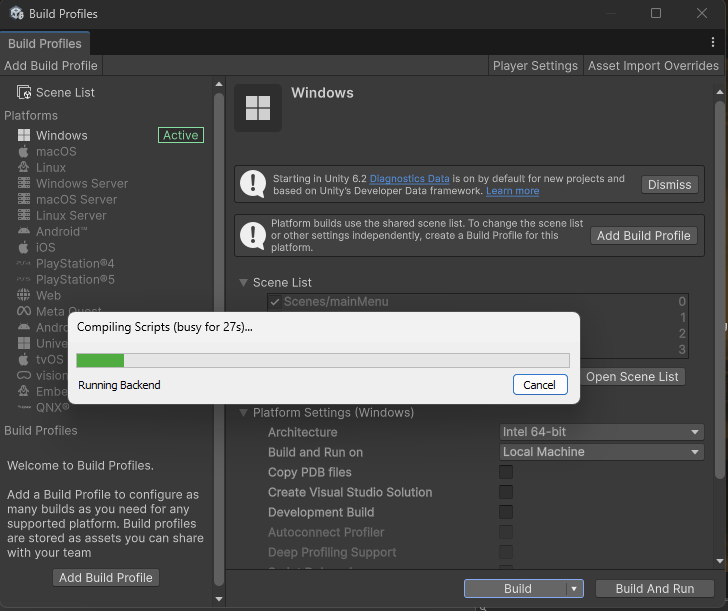Click the shared scene list warning icon
The height and width of the screenshot is (611, 728).
pyautogui.click(x=253, y=235)
